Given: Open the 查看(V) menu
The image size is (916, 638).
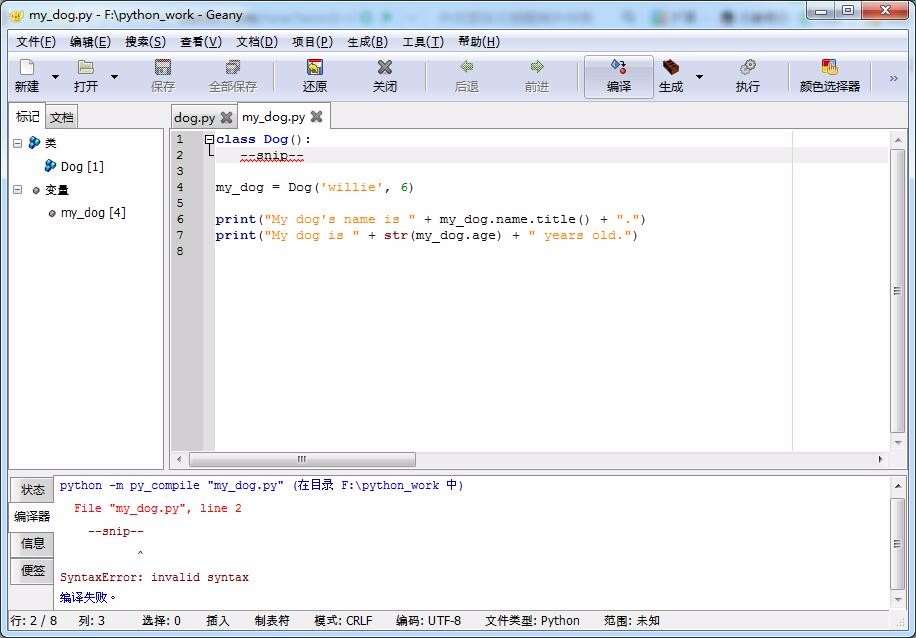Looking at the screenshot, I should pos(201,42).
